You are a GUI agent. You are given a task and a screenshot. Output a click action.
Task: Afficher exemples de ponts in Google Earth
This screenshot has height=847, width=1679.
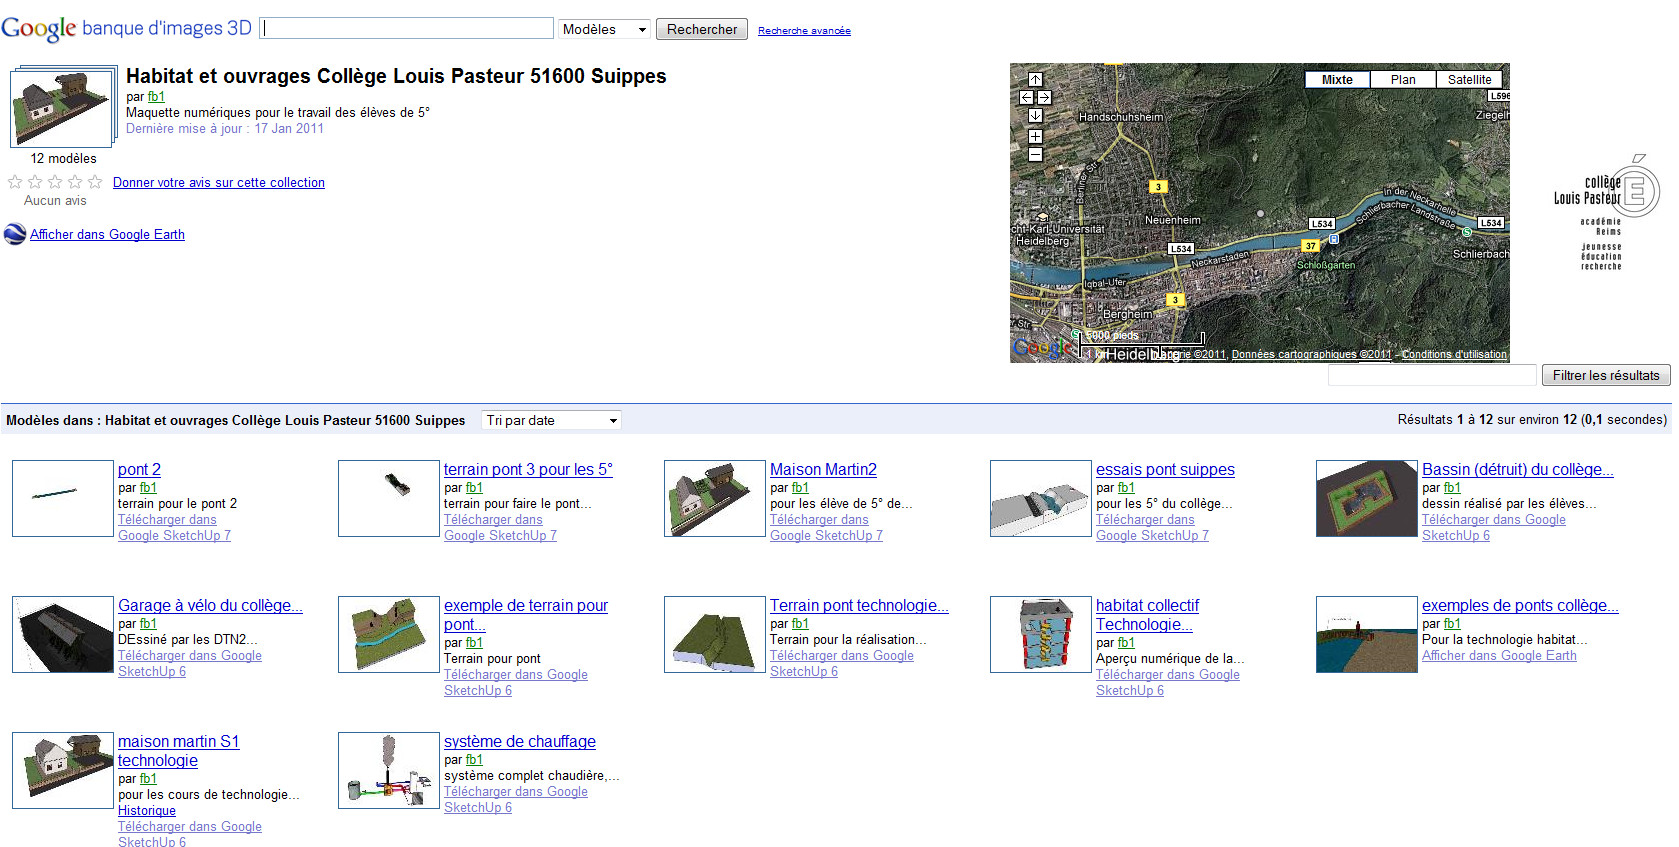(x=1499, y=656)
